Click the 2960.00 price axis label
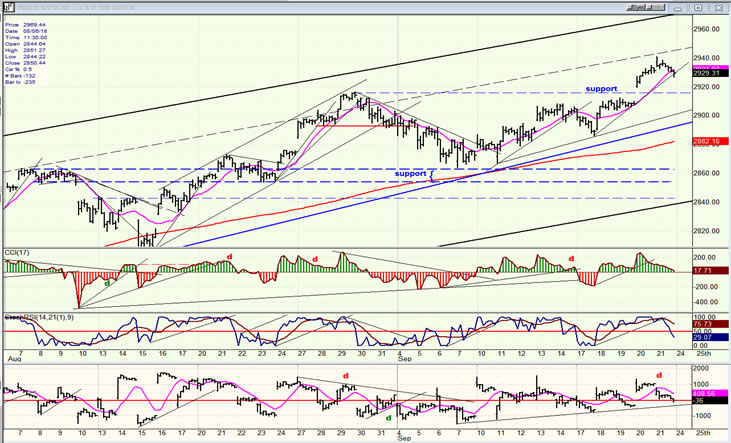Screen dimensions: 731x443 (709, 29)
